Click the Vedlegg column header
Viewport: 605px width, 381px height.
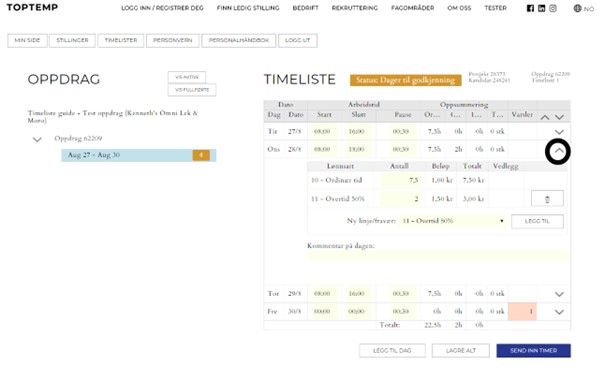pos(505,166)
